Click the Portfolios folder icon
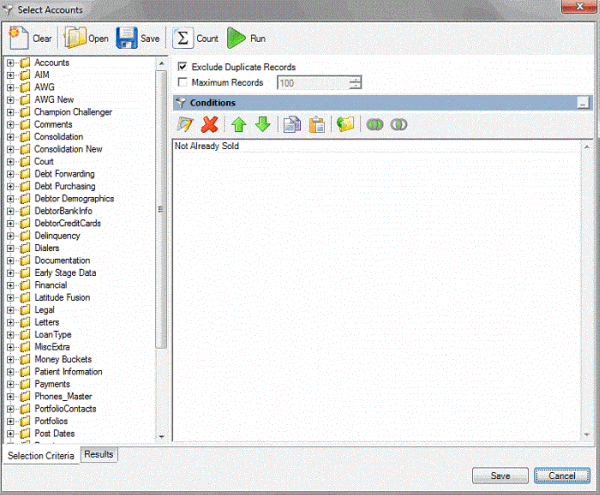This screenshot has height=495, width=600. 25,421
